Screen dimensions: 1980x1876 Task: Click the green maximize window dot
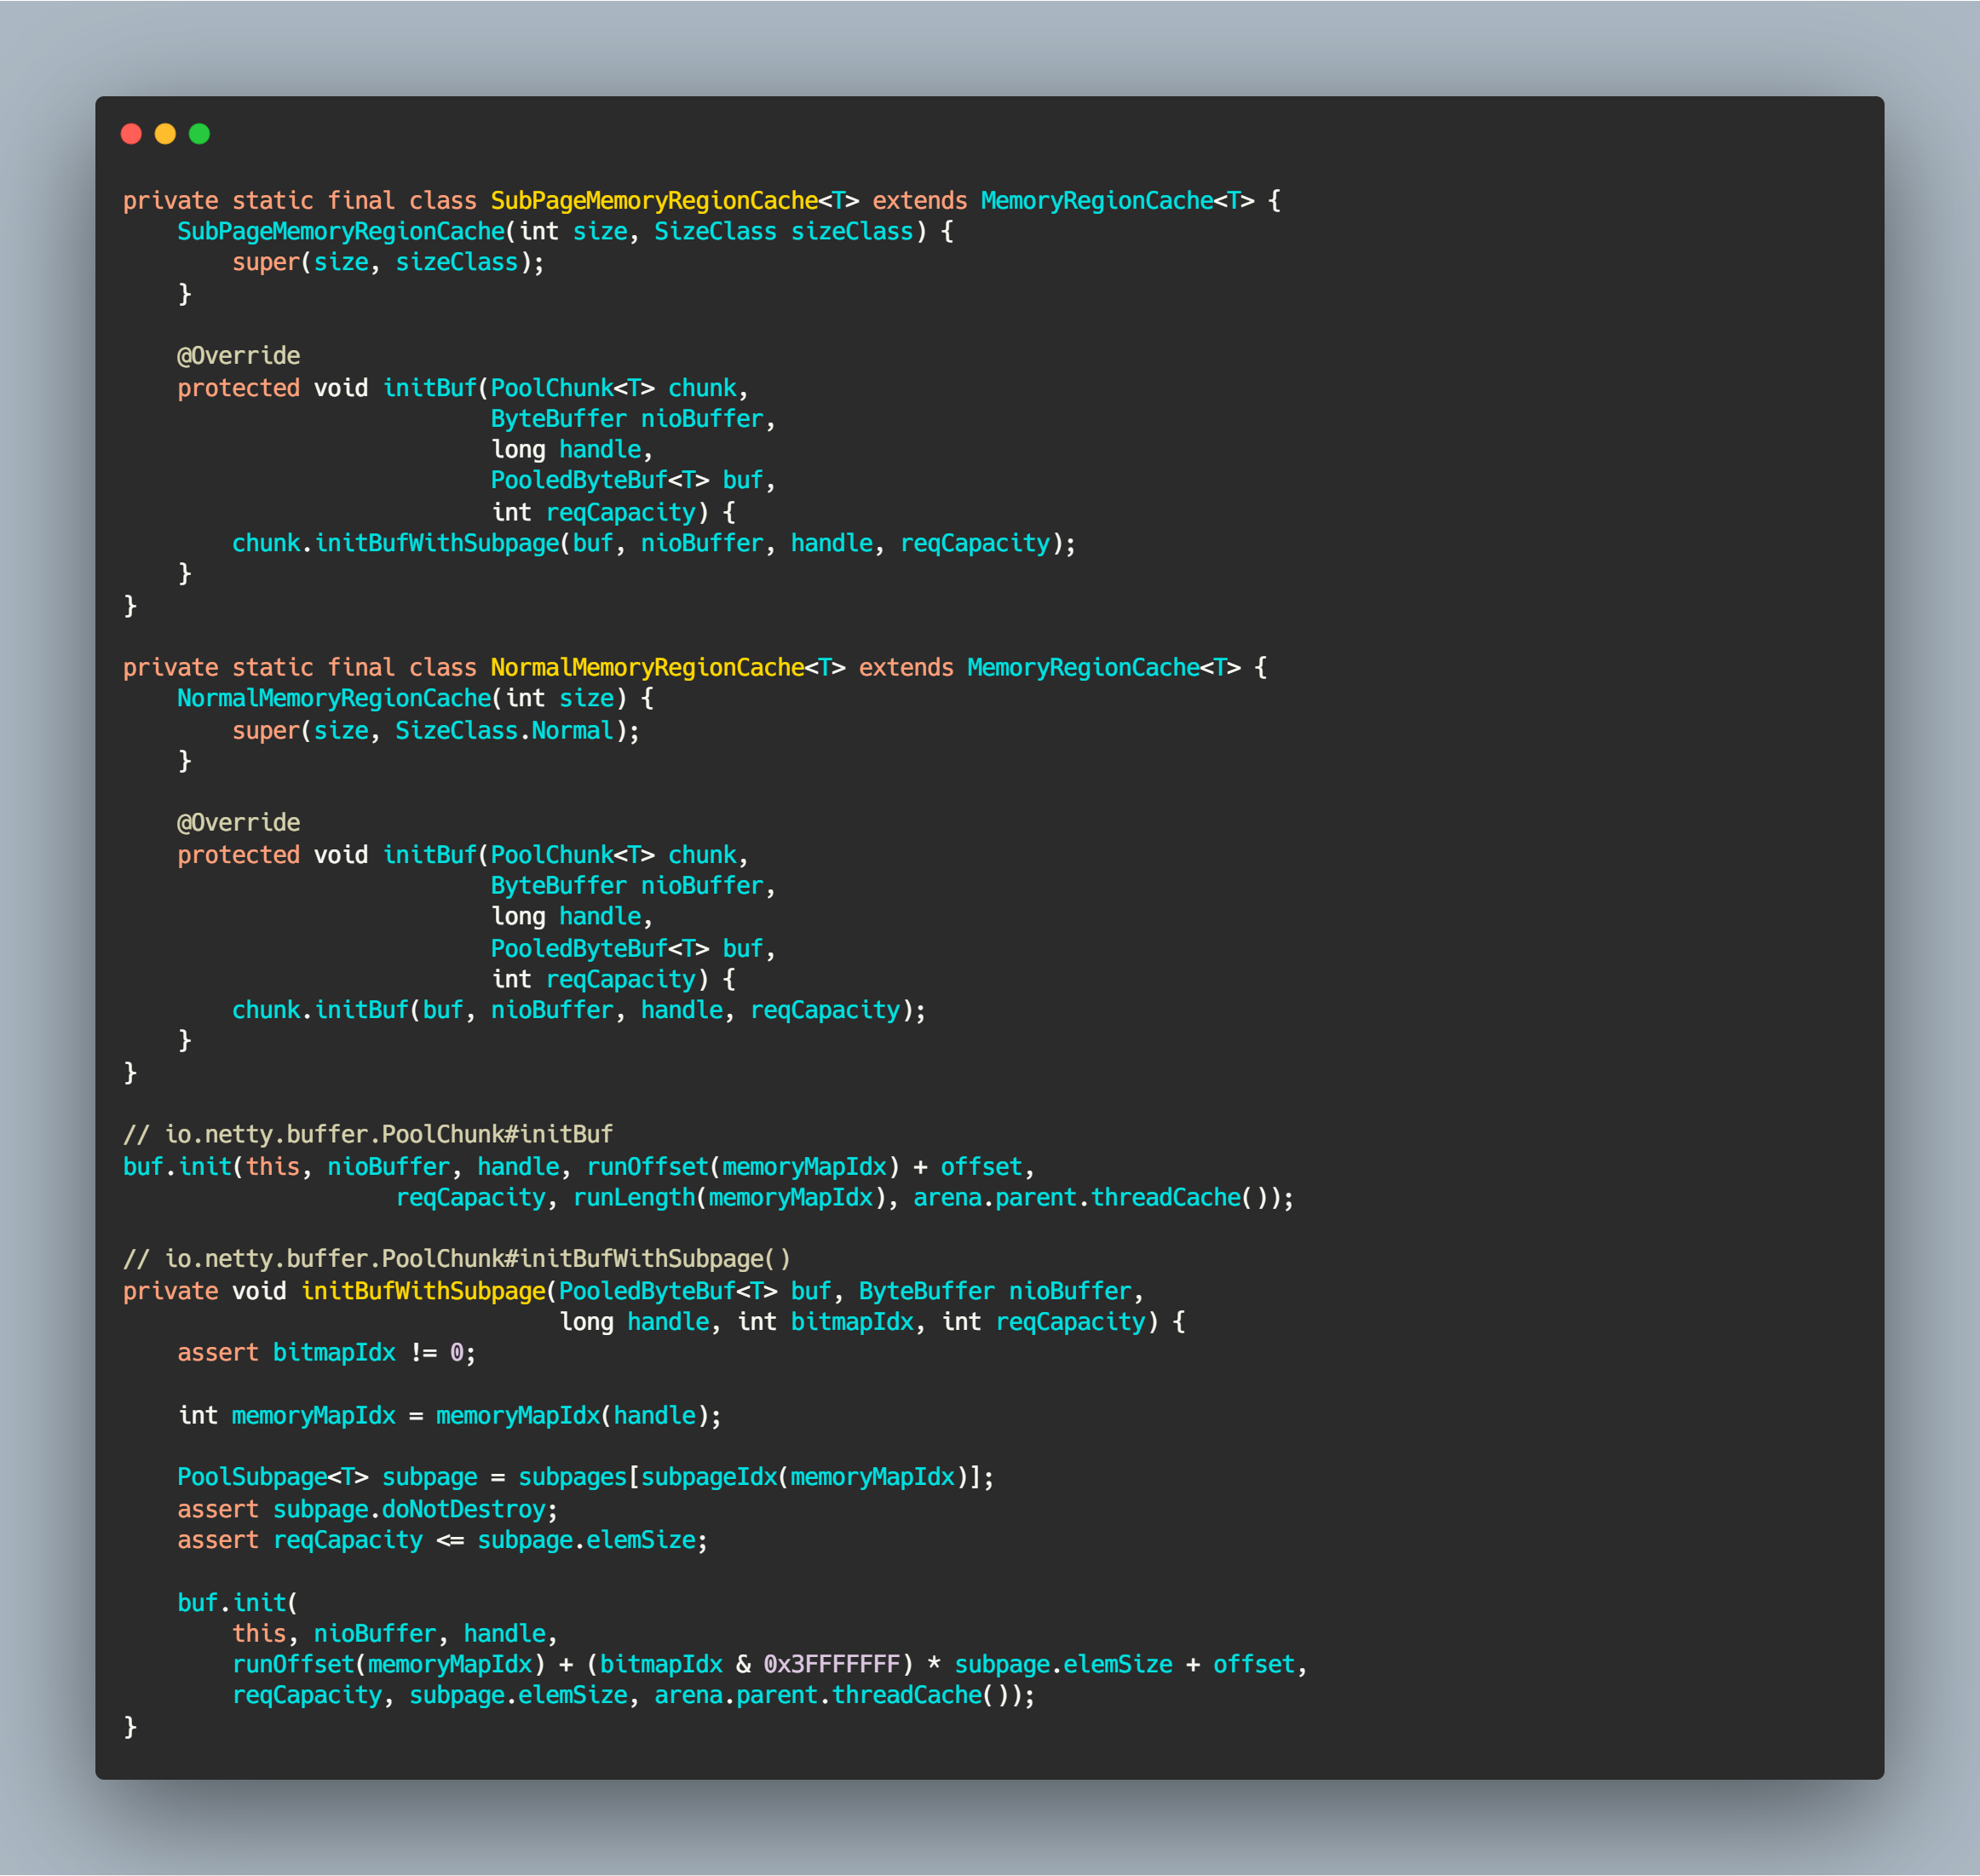tap(200, 134)
